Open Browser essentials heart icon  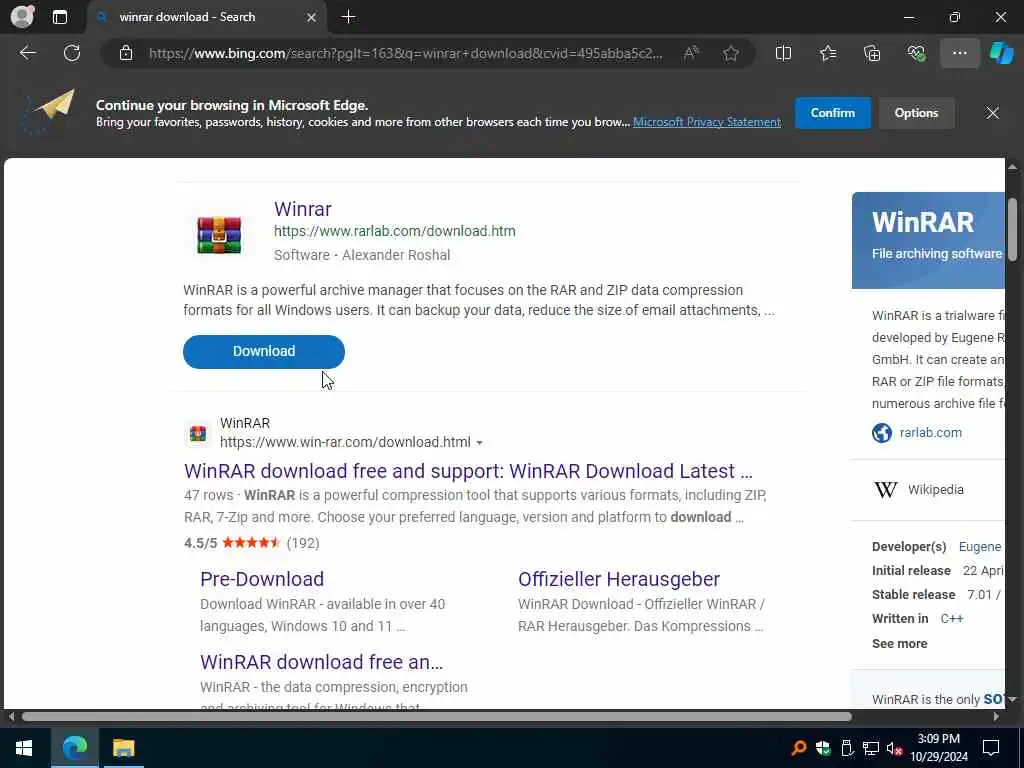(916, 53)
